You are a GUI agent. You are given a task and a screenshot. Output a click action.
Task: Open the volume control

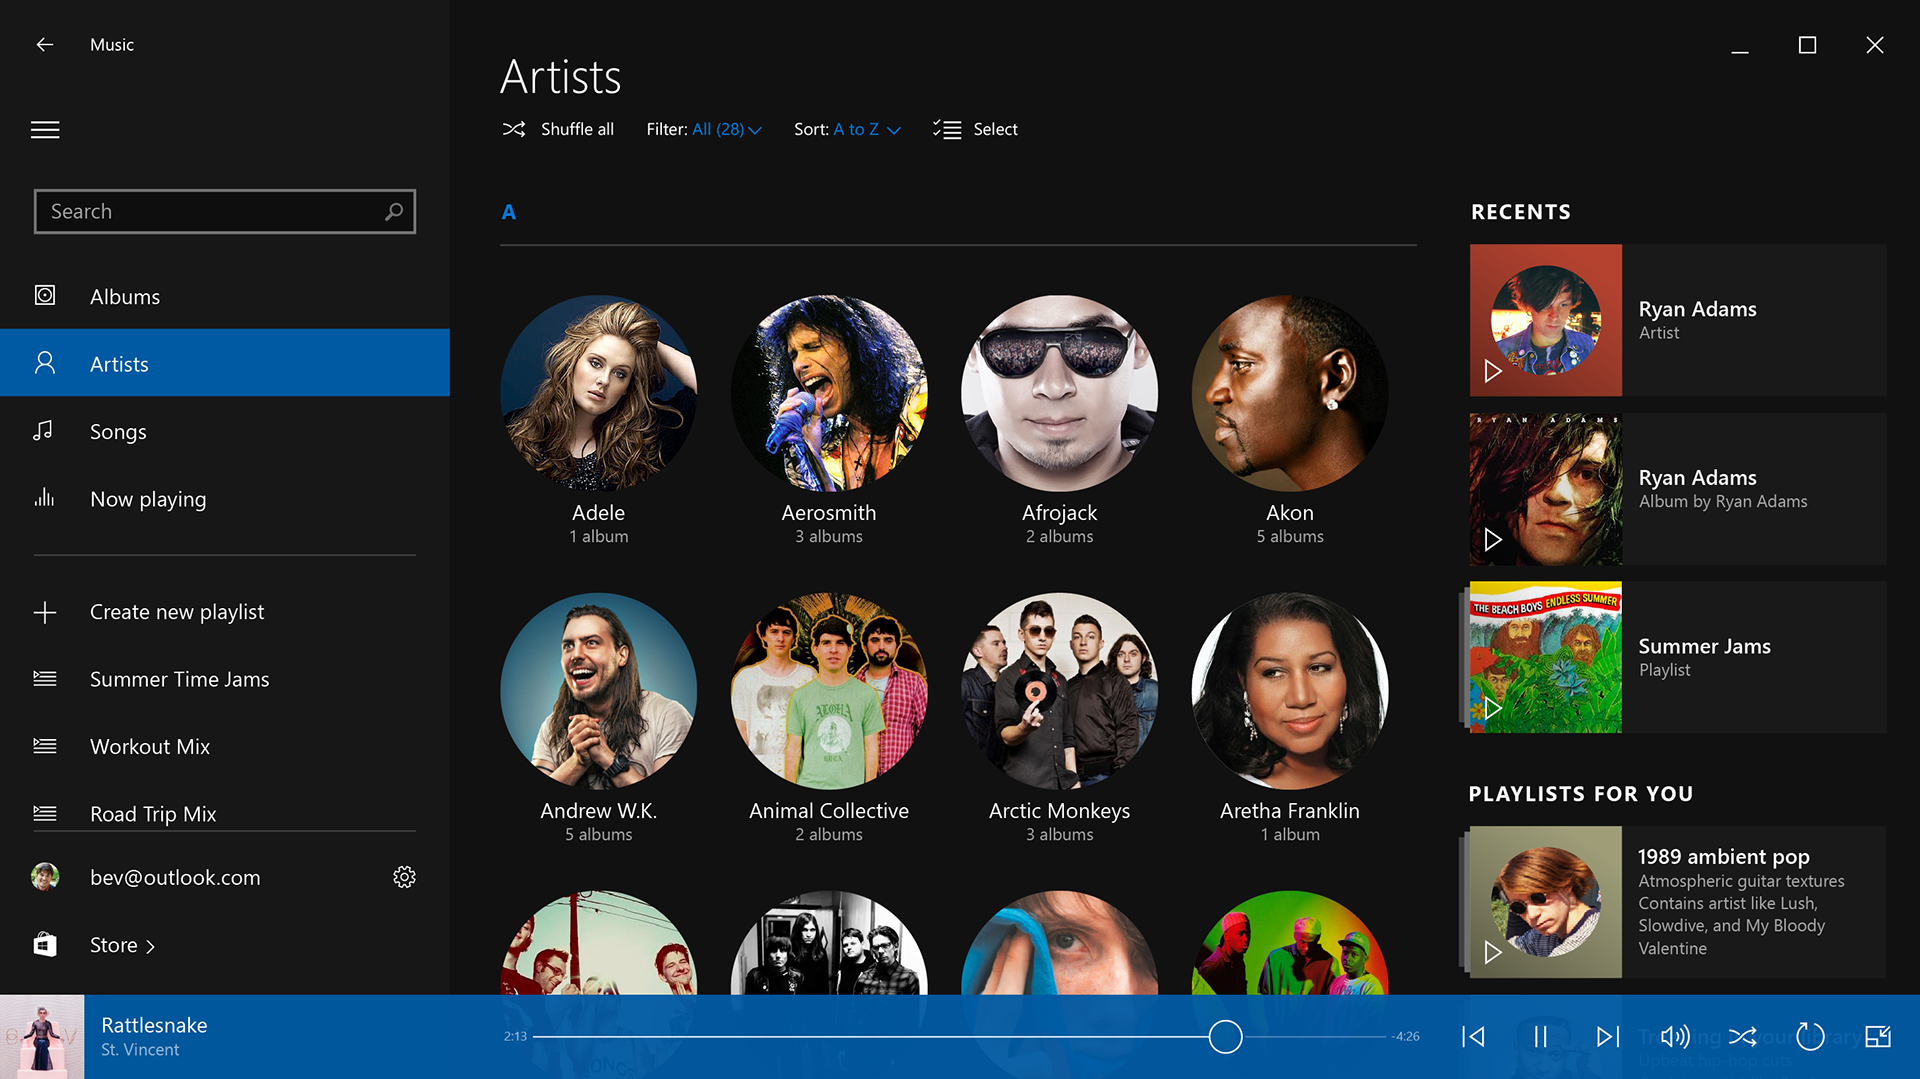coord(1675,1037)
